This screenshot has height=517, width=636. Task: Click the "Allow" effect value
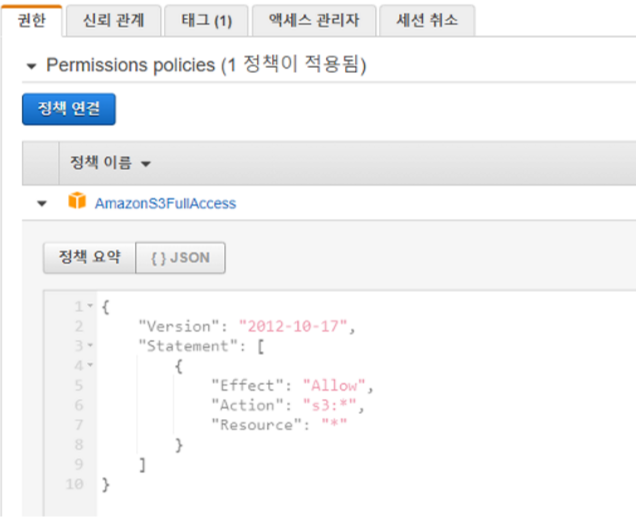point(334,386)
